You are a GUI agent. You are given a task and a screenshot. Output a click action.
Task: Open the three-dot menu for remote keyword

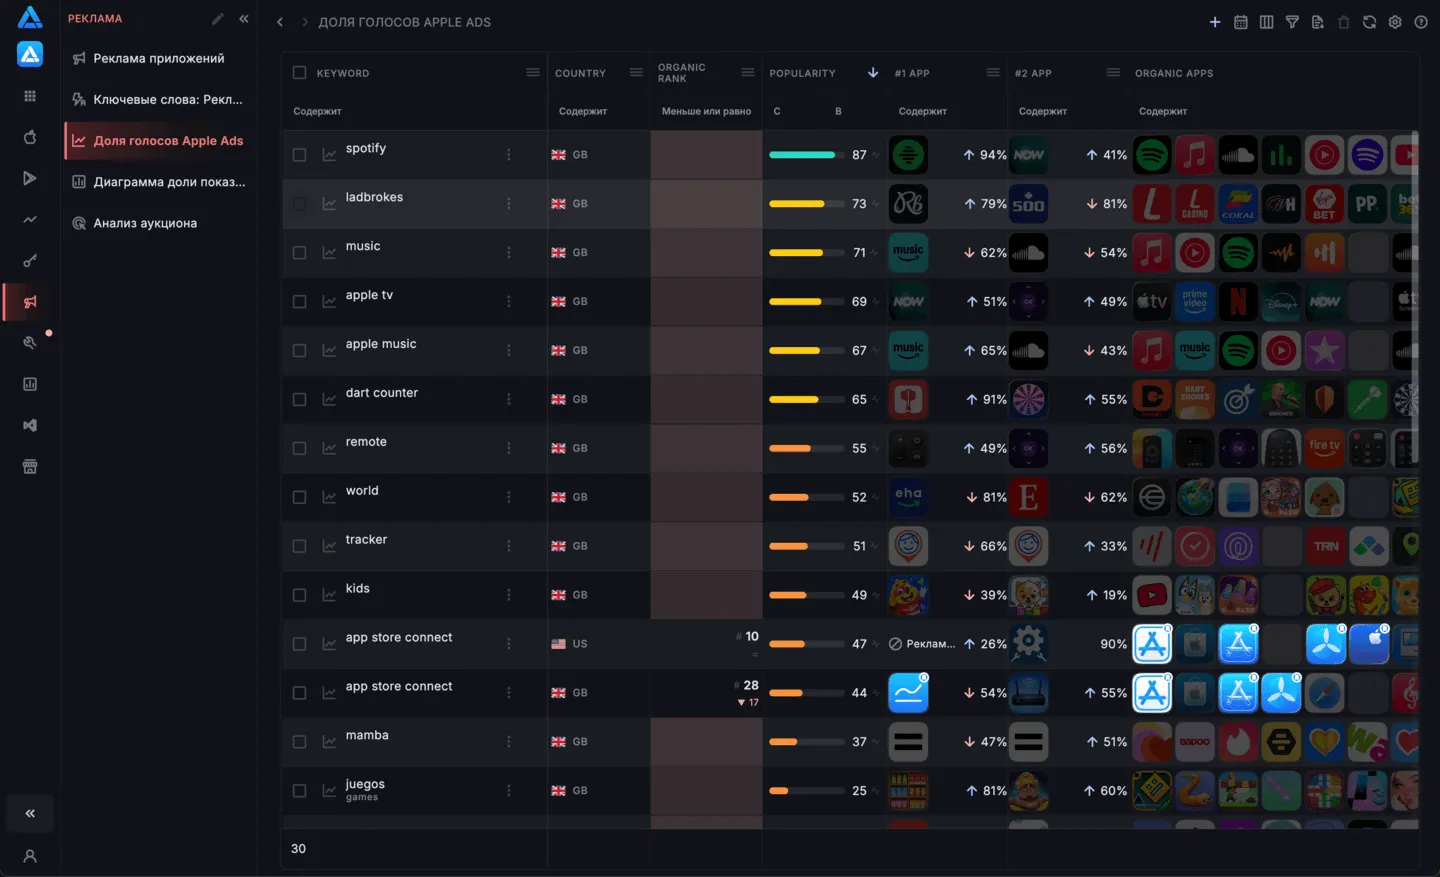pos(509,448)
